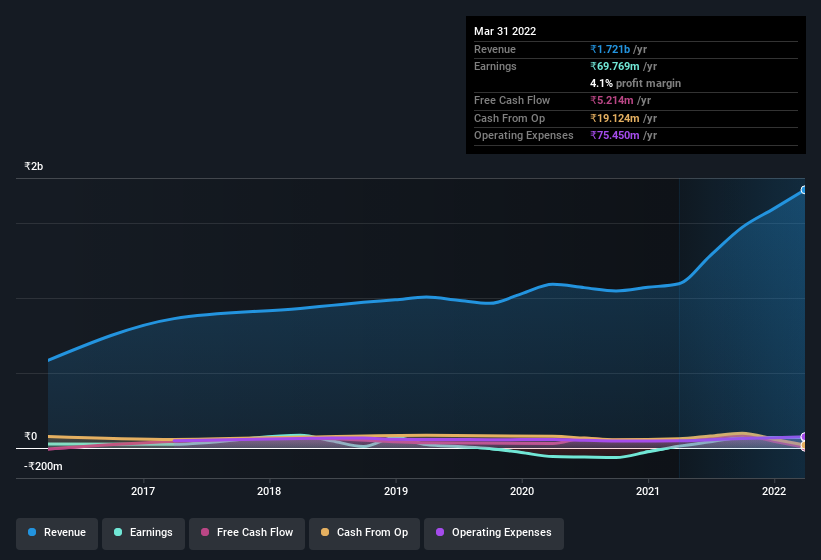Click the 2021 x-axis label

648,491
